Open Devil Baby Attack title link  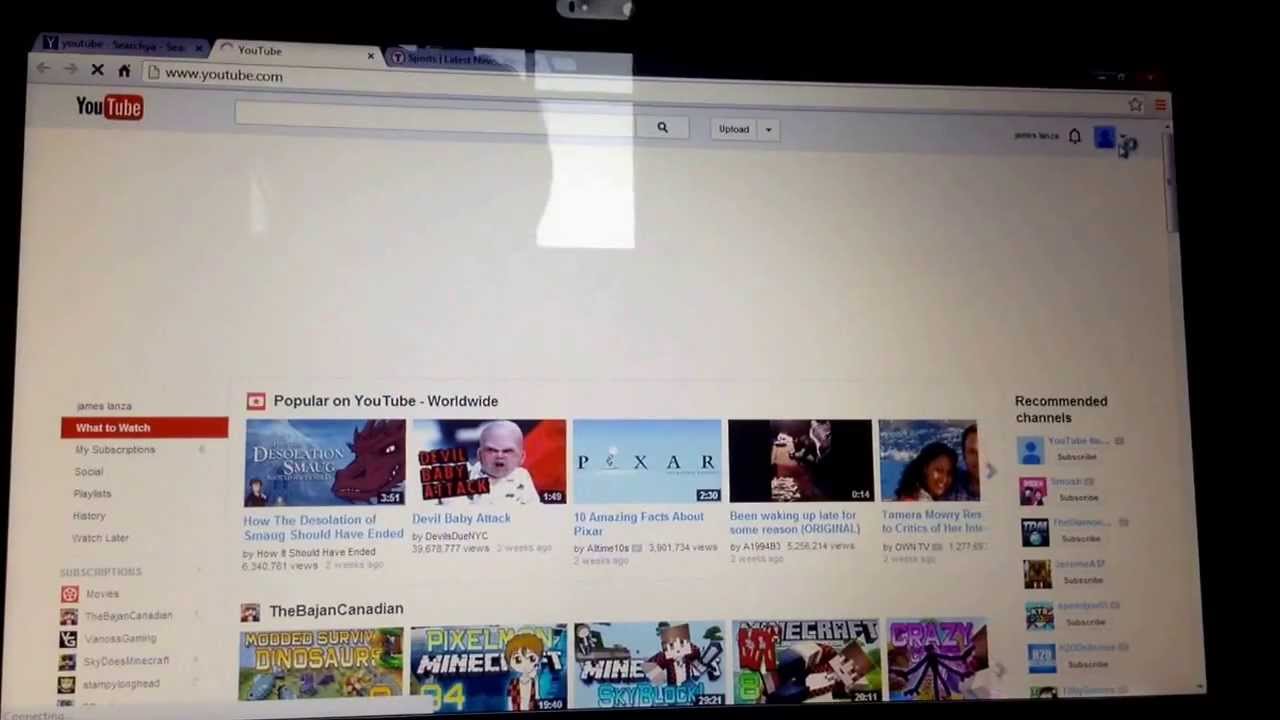coord(461,518)
